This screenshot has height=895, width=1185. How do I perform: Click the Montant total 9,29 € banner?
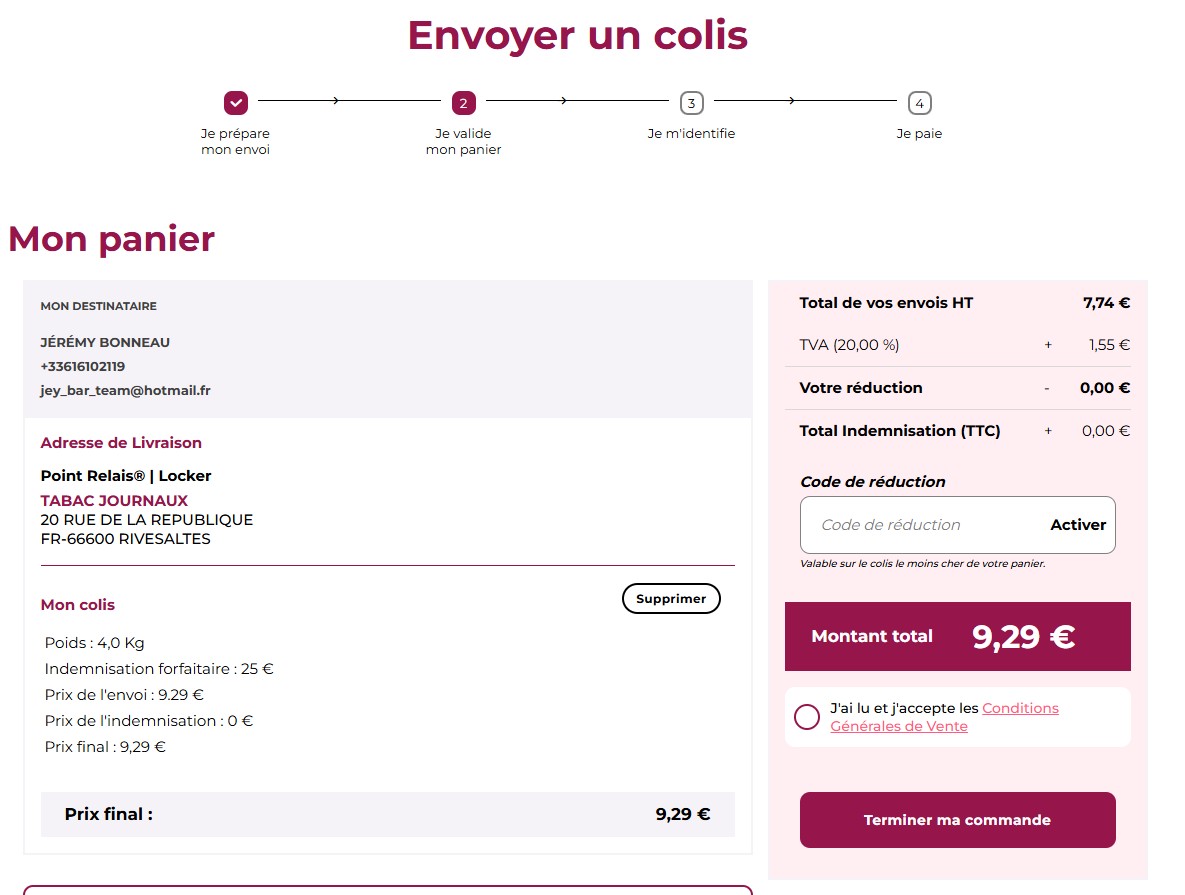(x=957, y=636)
